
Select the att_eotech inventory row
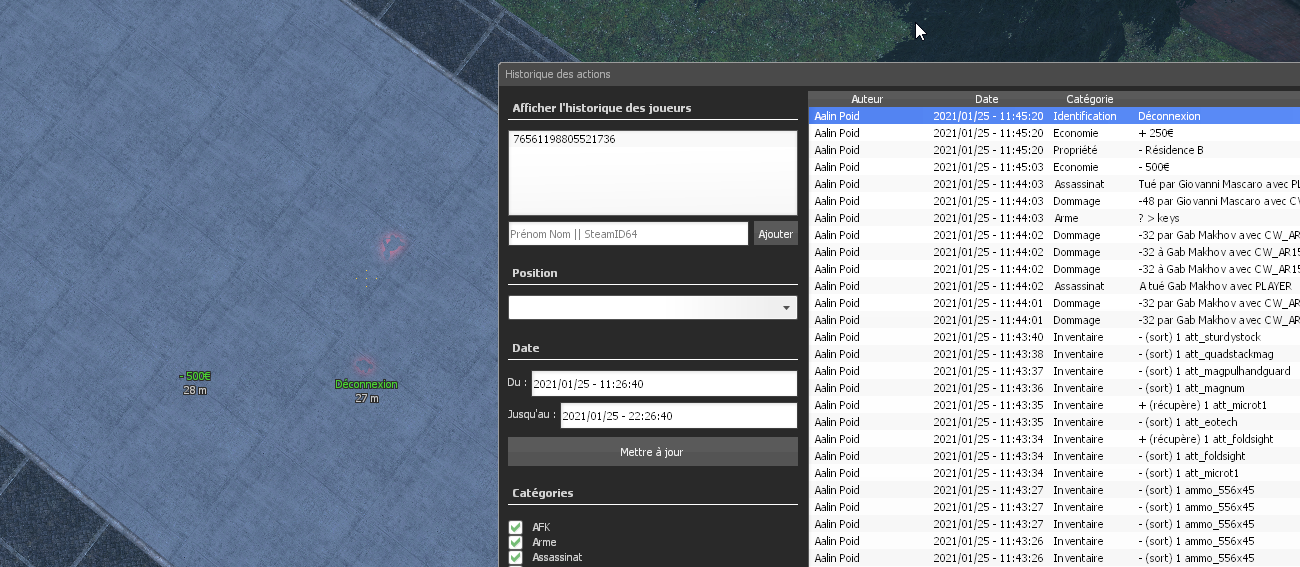tap(1054, 422)
